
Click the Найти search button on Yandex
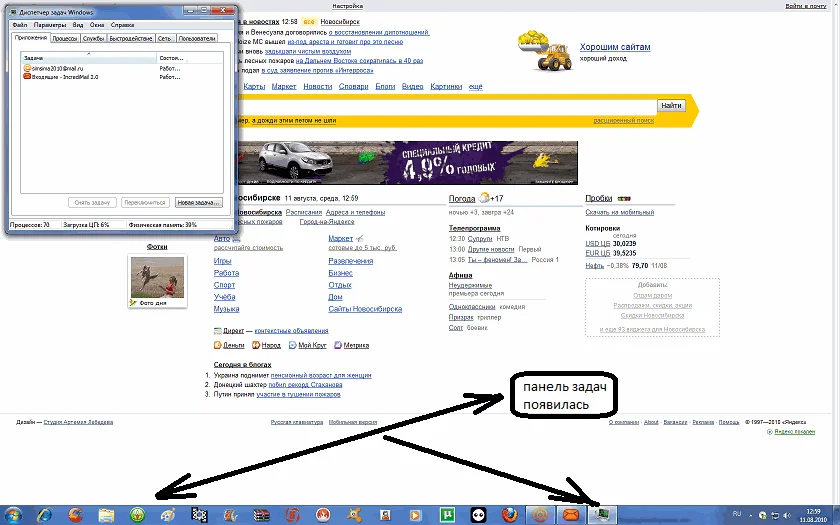click(x=671, y=106)
